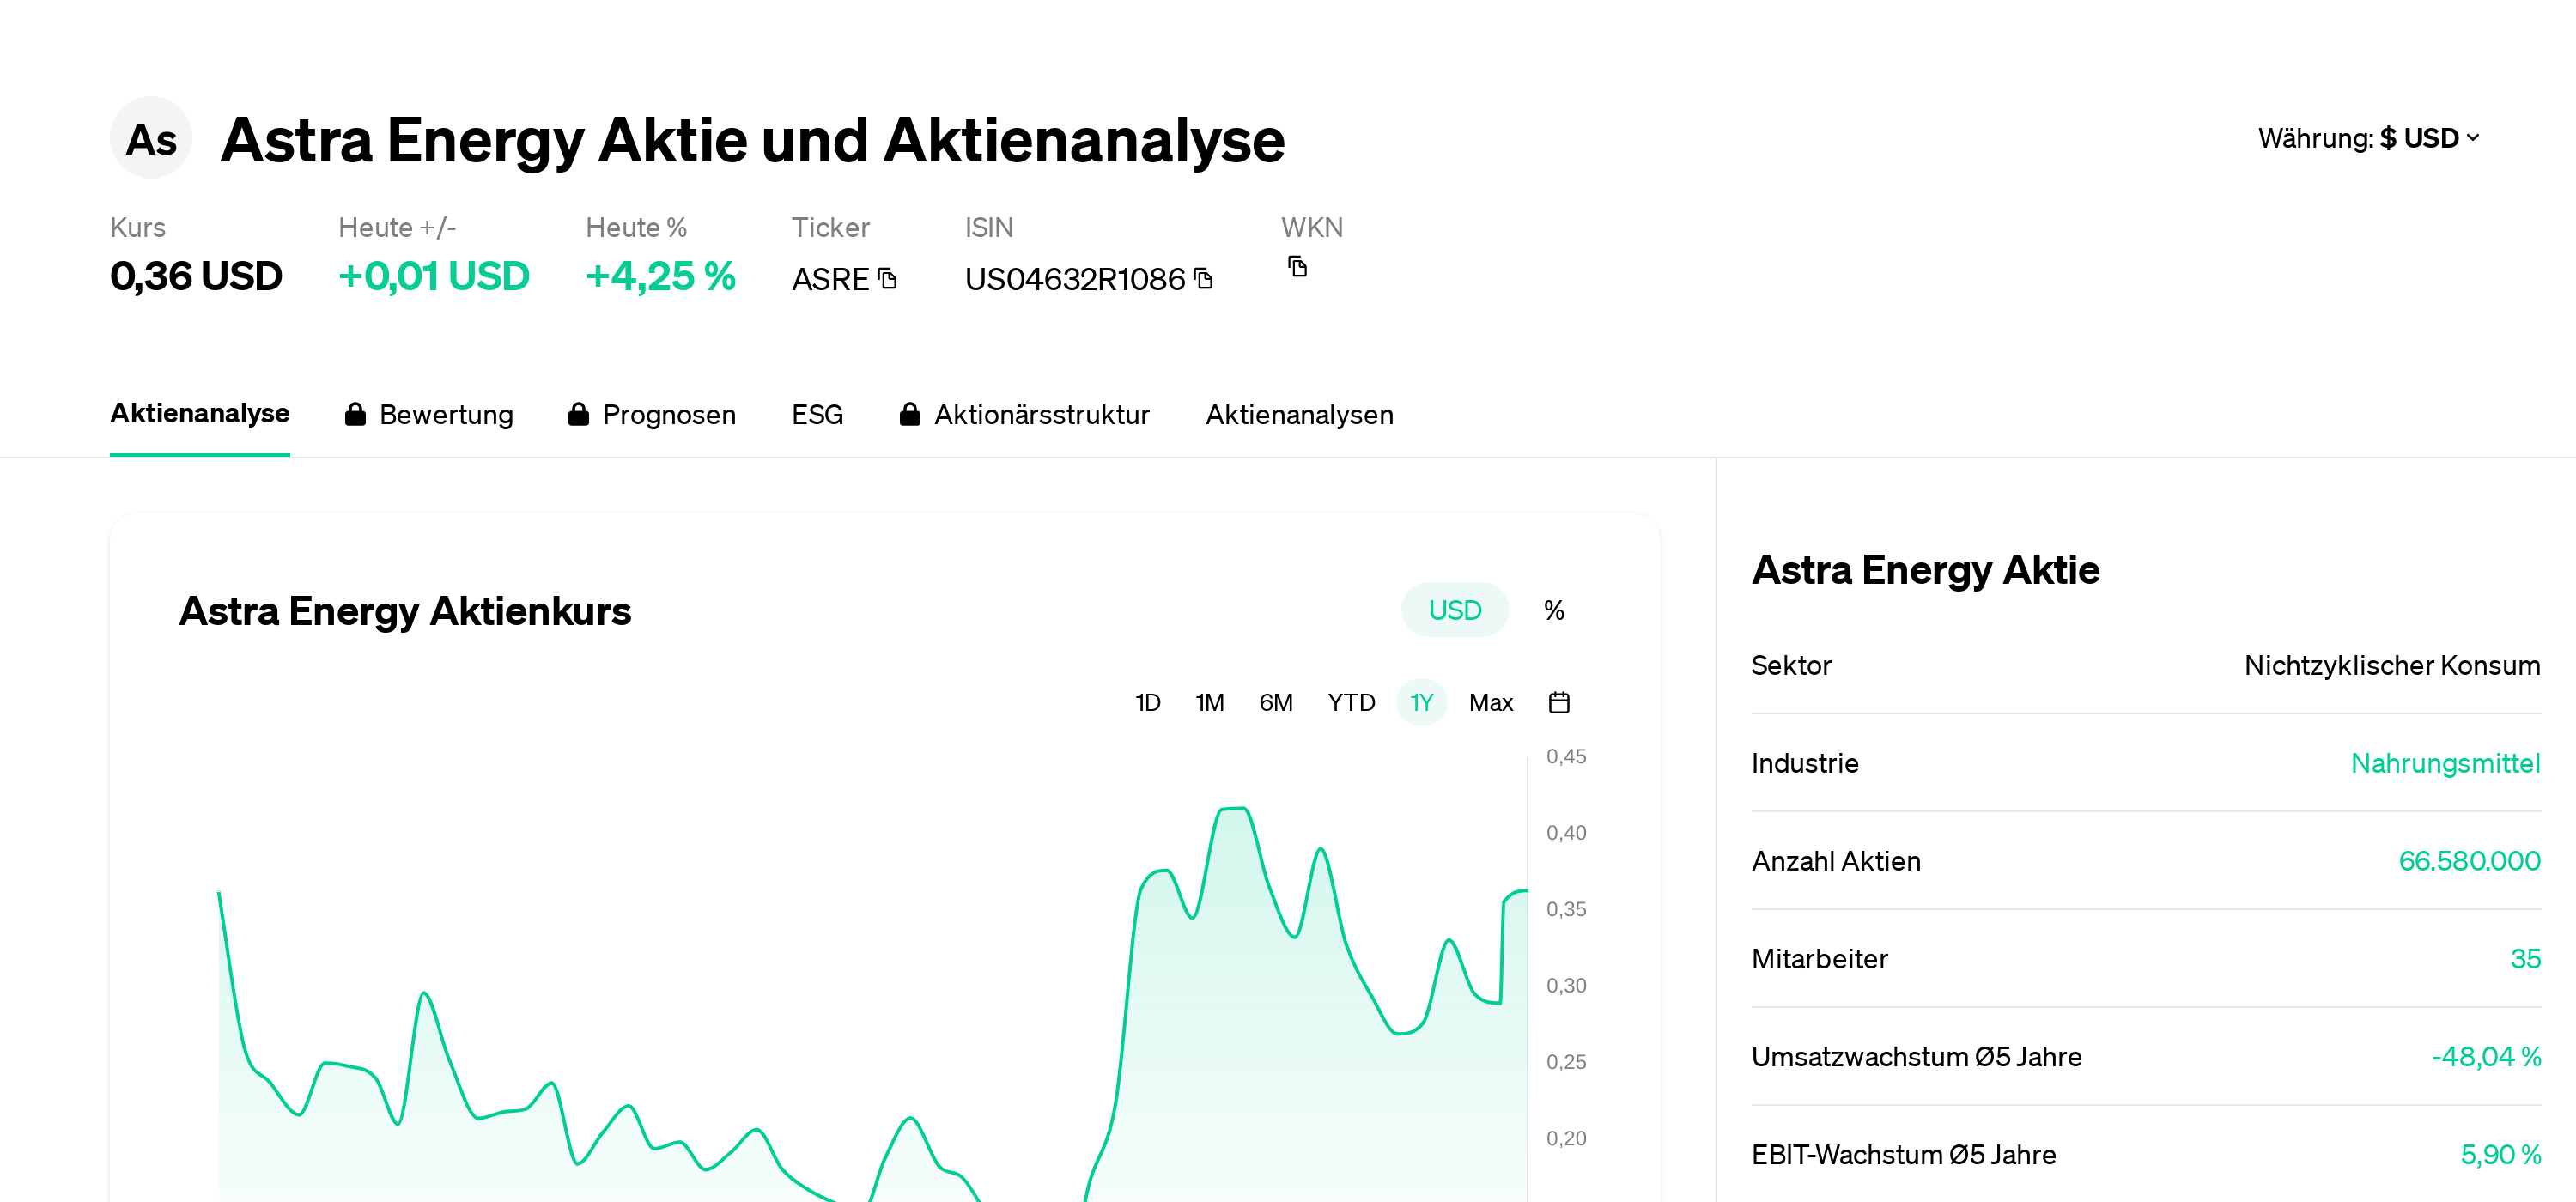2576x1202 pixels.
Task: Click the As company logo badge
Action: (x=150, y=138)
